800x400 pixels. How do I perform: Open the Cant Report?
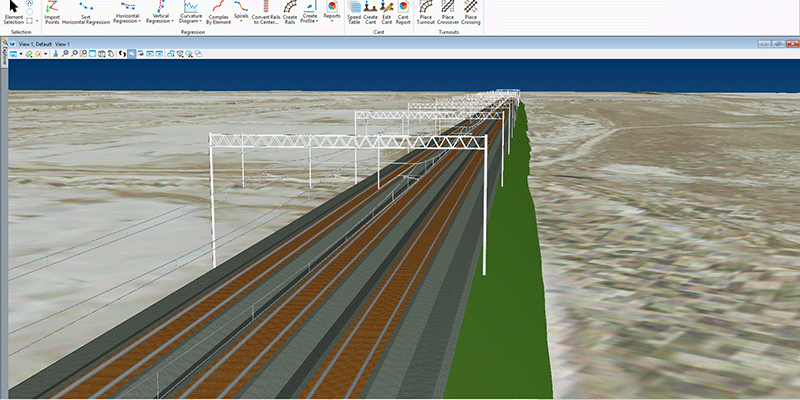tap(403, 12)
